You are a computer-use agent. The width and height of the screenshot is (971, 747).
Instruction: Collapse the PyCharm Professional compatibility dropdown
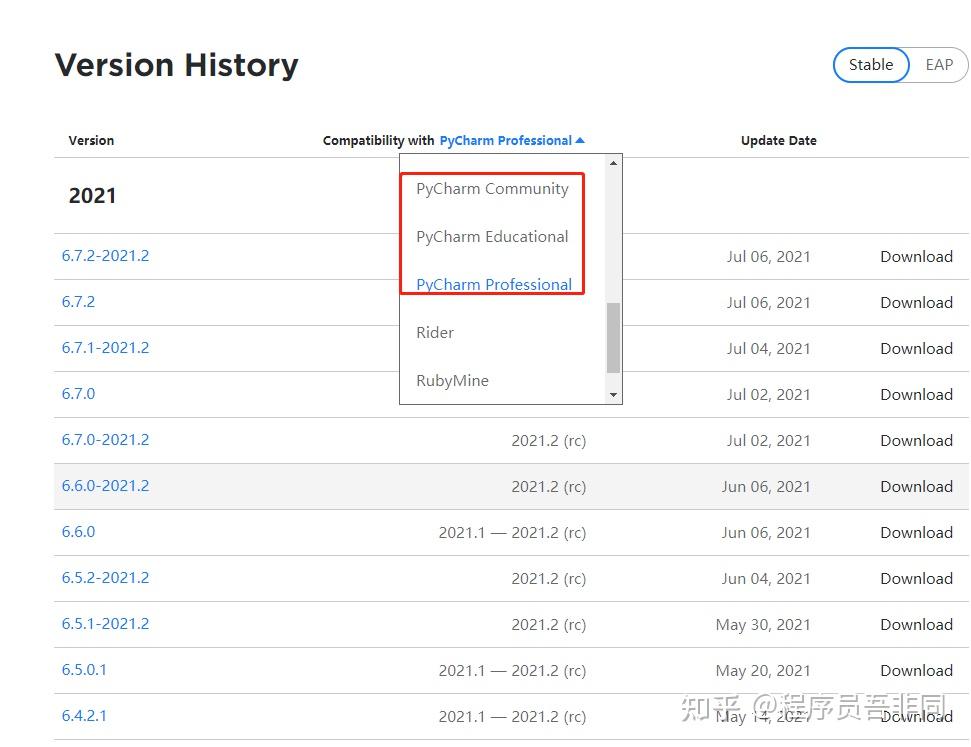coord(512,141)
